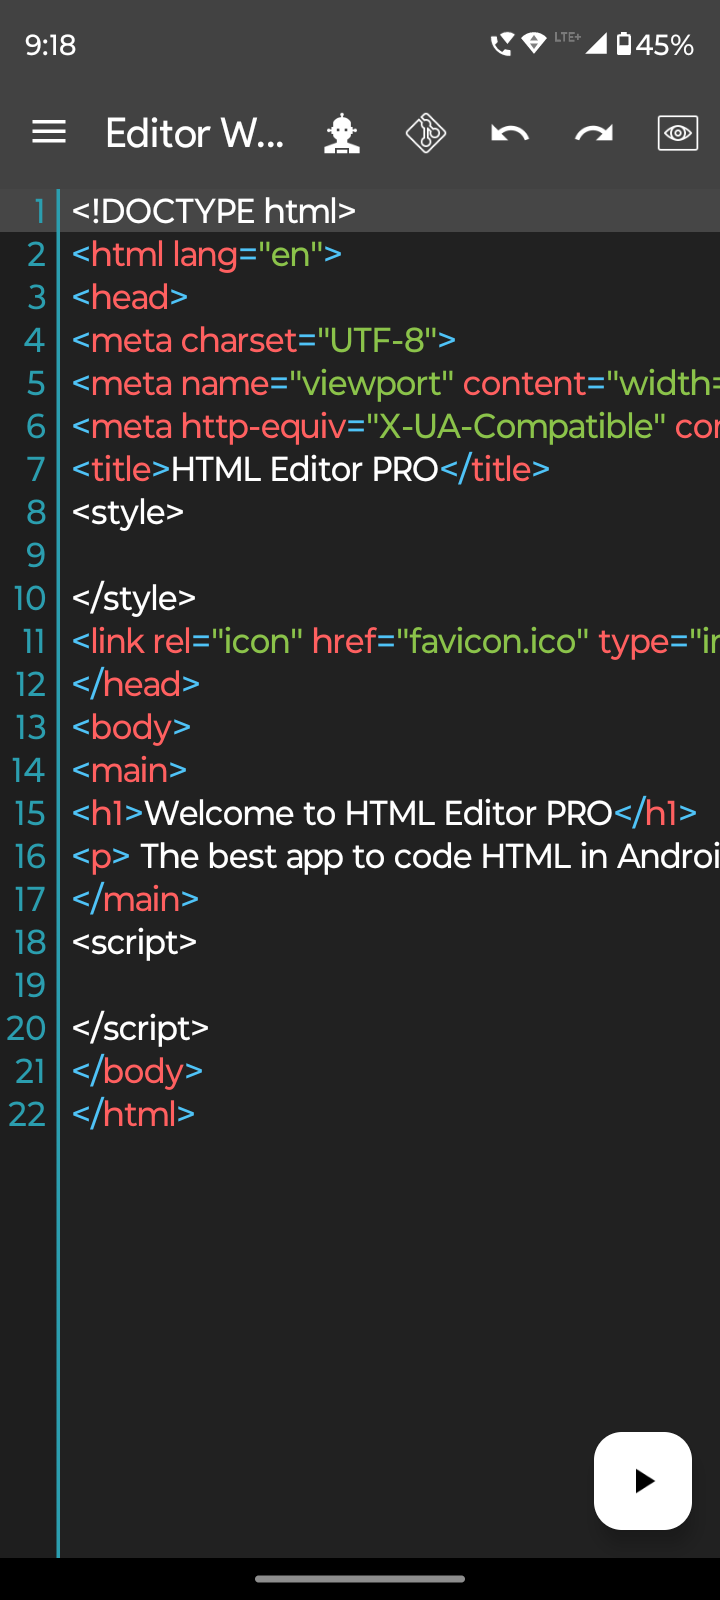Viewport: 720px width, 1600px height.
Task: Tap the battery 45% status indicator
Action: click(655, 44)
